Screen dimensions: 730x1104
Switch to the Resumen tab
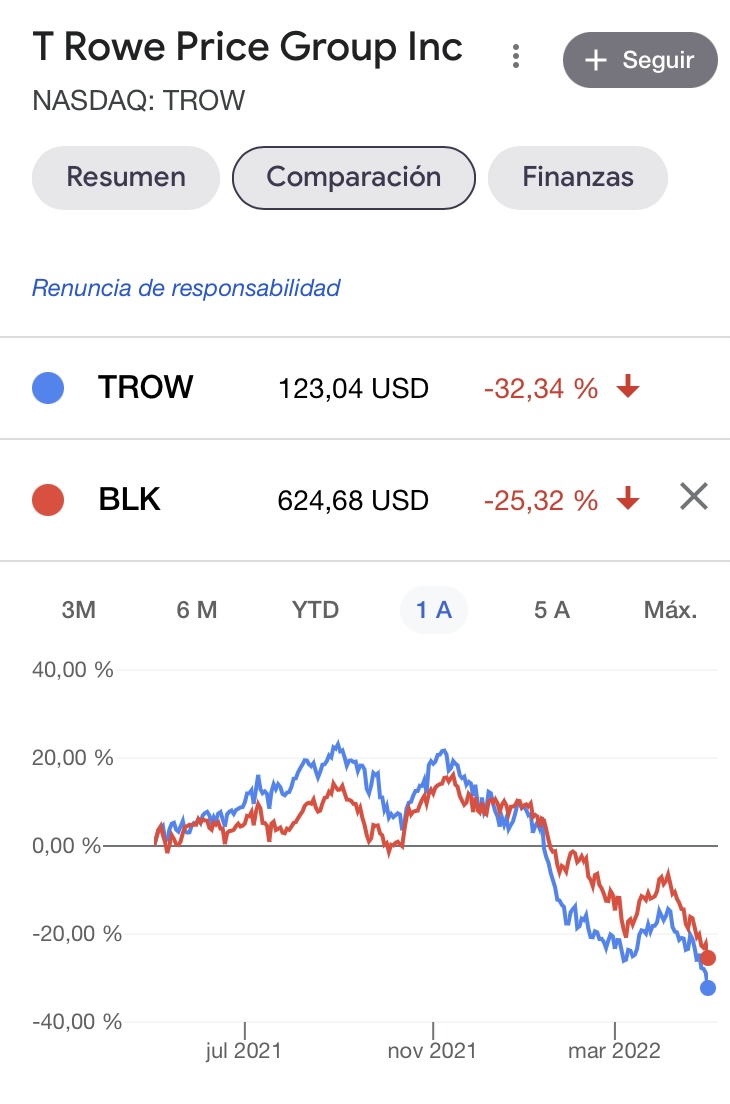coord(126,178)
